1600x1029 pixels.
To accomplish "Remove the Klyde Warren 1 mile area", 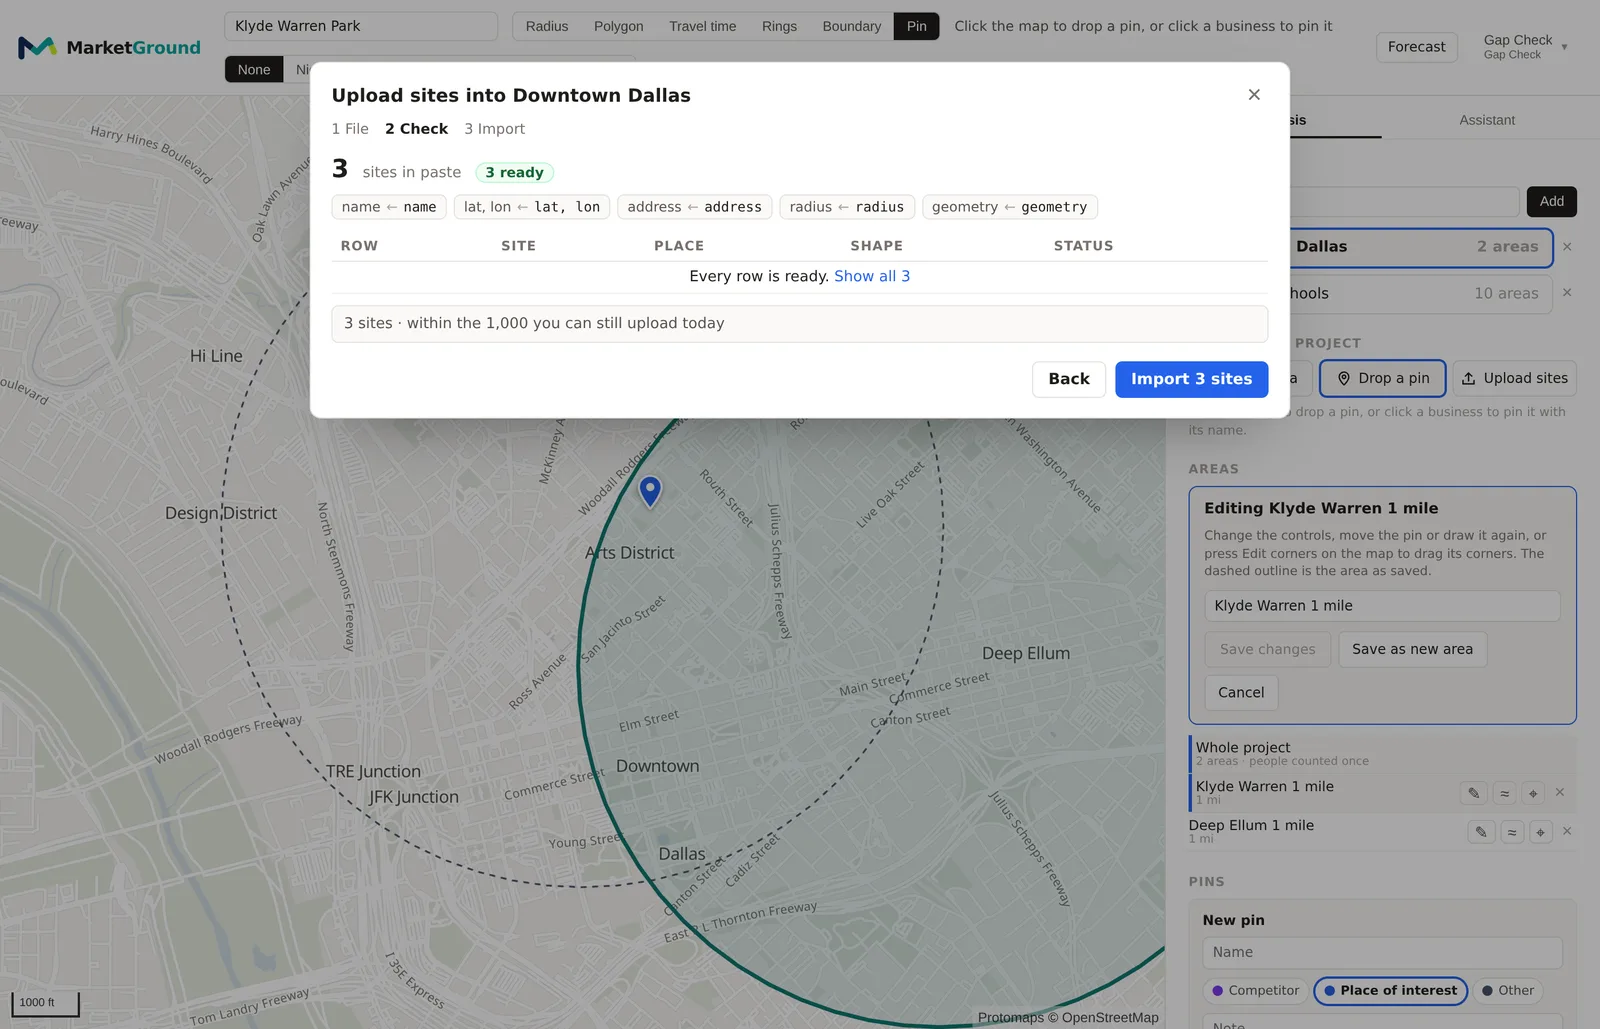I will pos(1560,793).
